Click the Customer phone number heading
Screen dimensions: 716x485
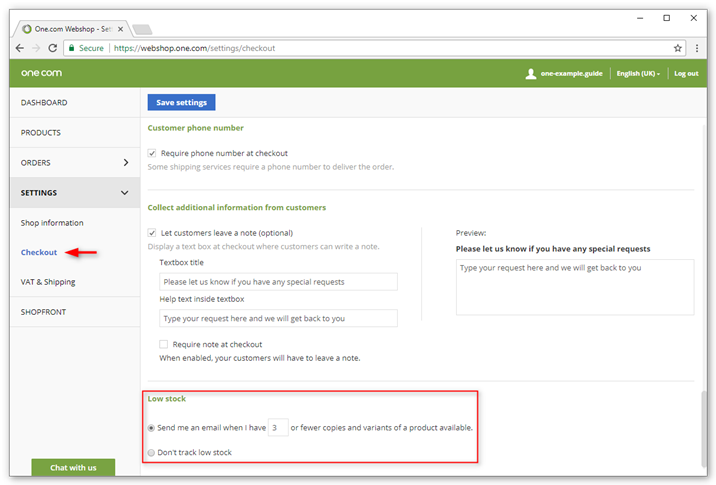(195, 128)
